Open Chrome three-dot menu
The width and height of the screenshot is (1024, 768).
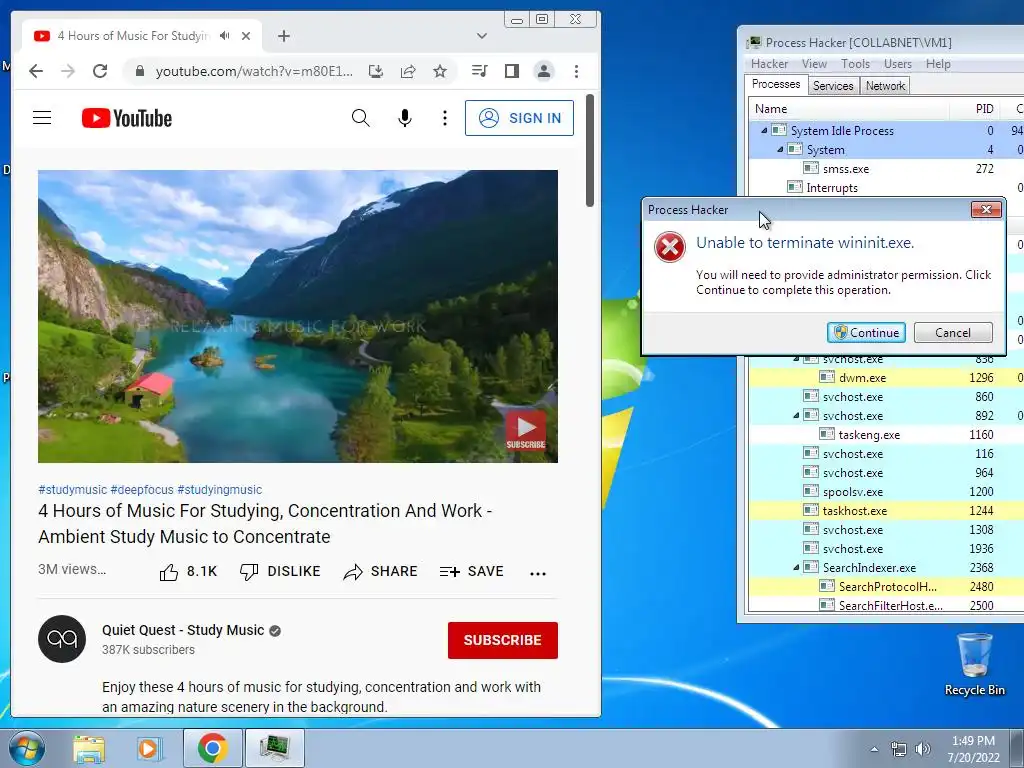pos(576,71)
